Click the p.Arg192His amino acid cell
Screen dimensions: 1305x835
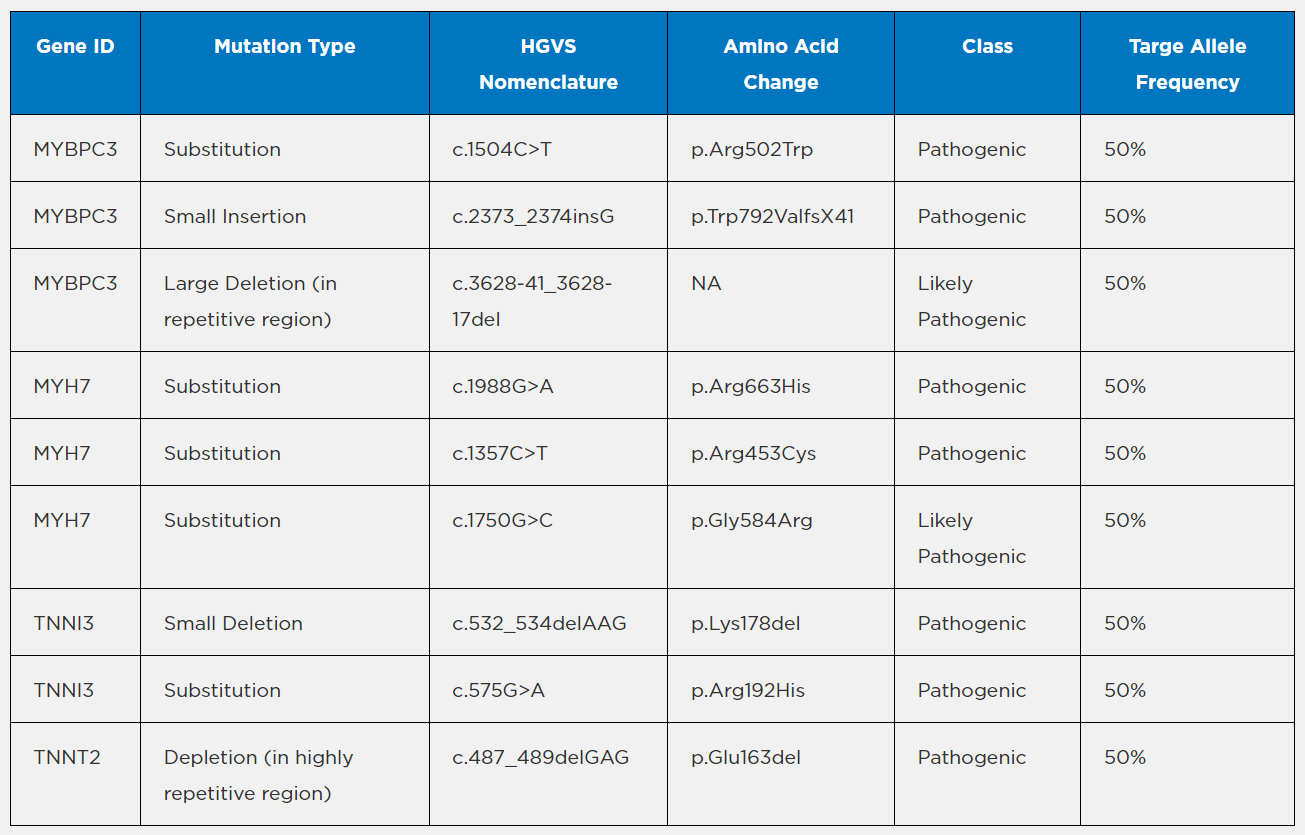coord(747,690)
